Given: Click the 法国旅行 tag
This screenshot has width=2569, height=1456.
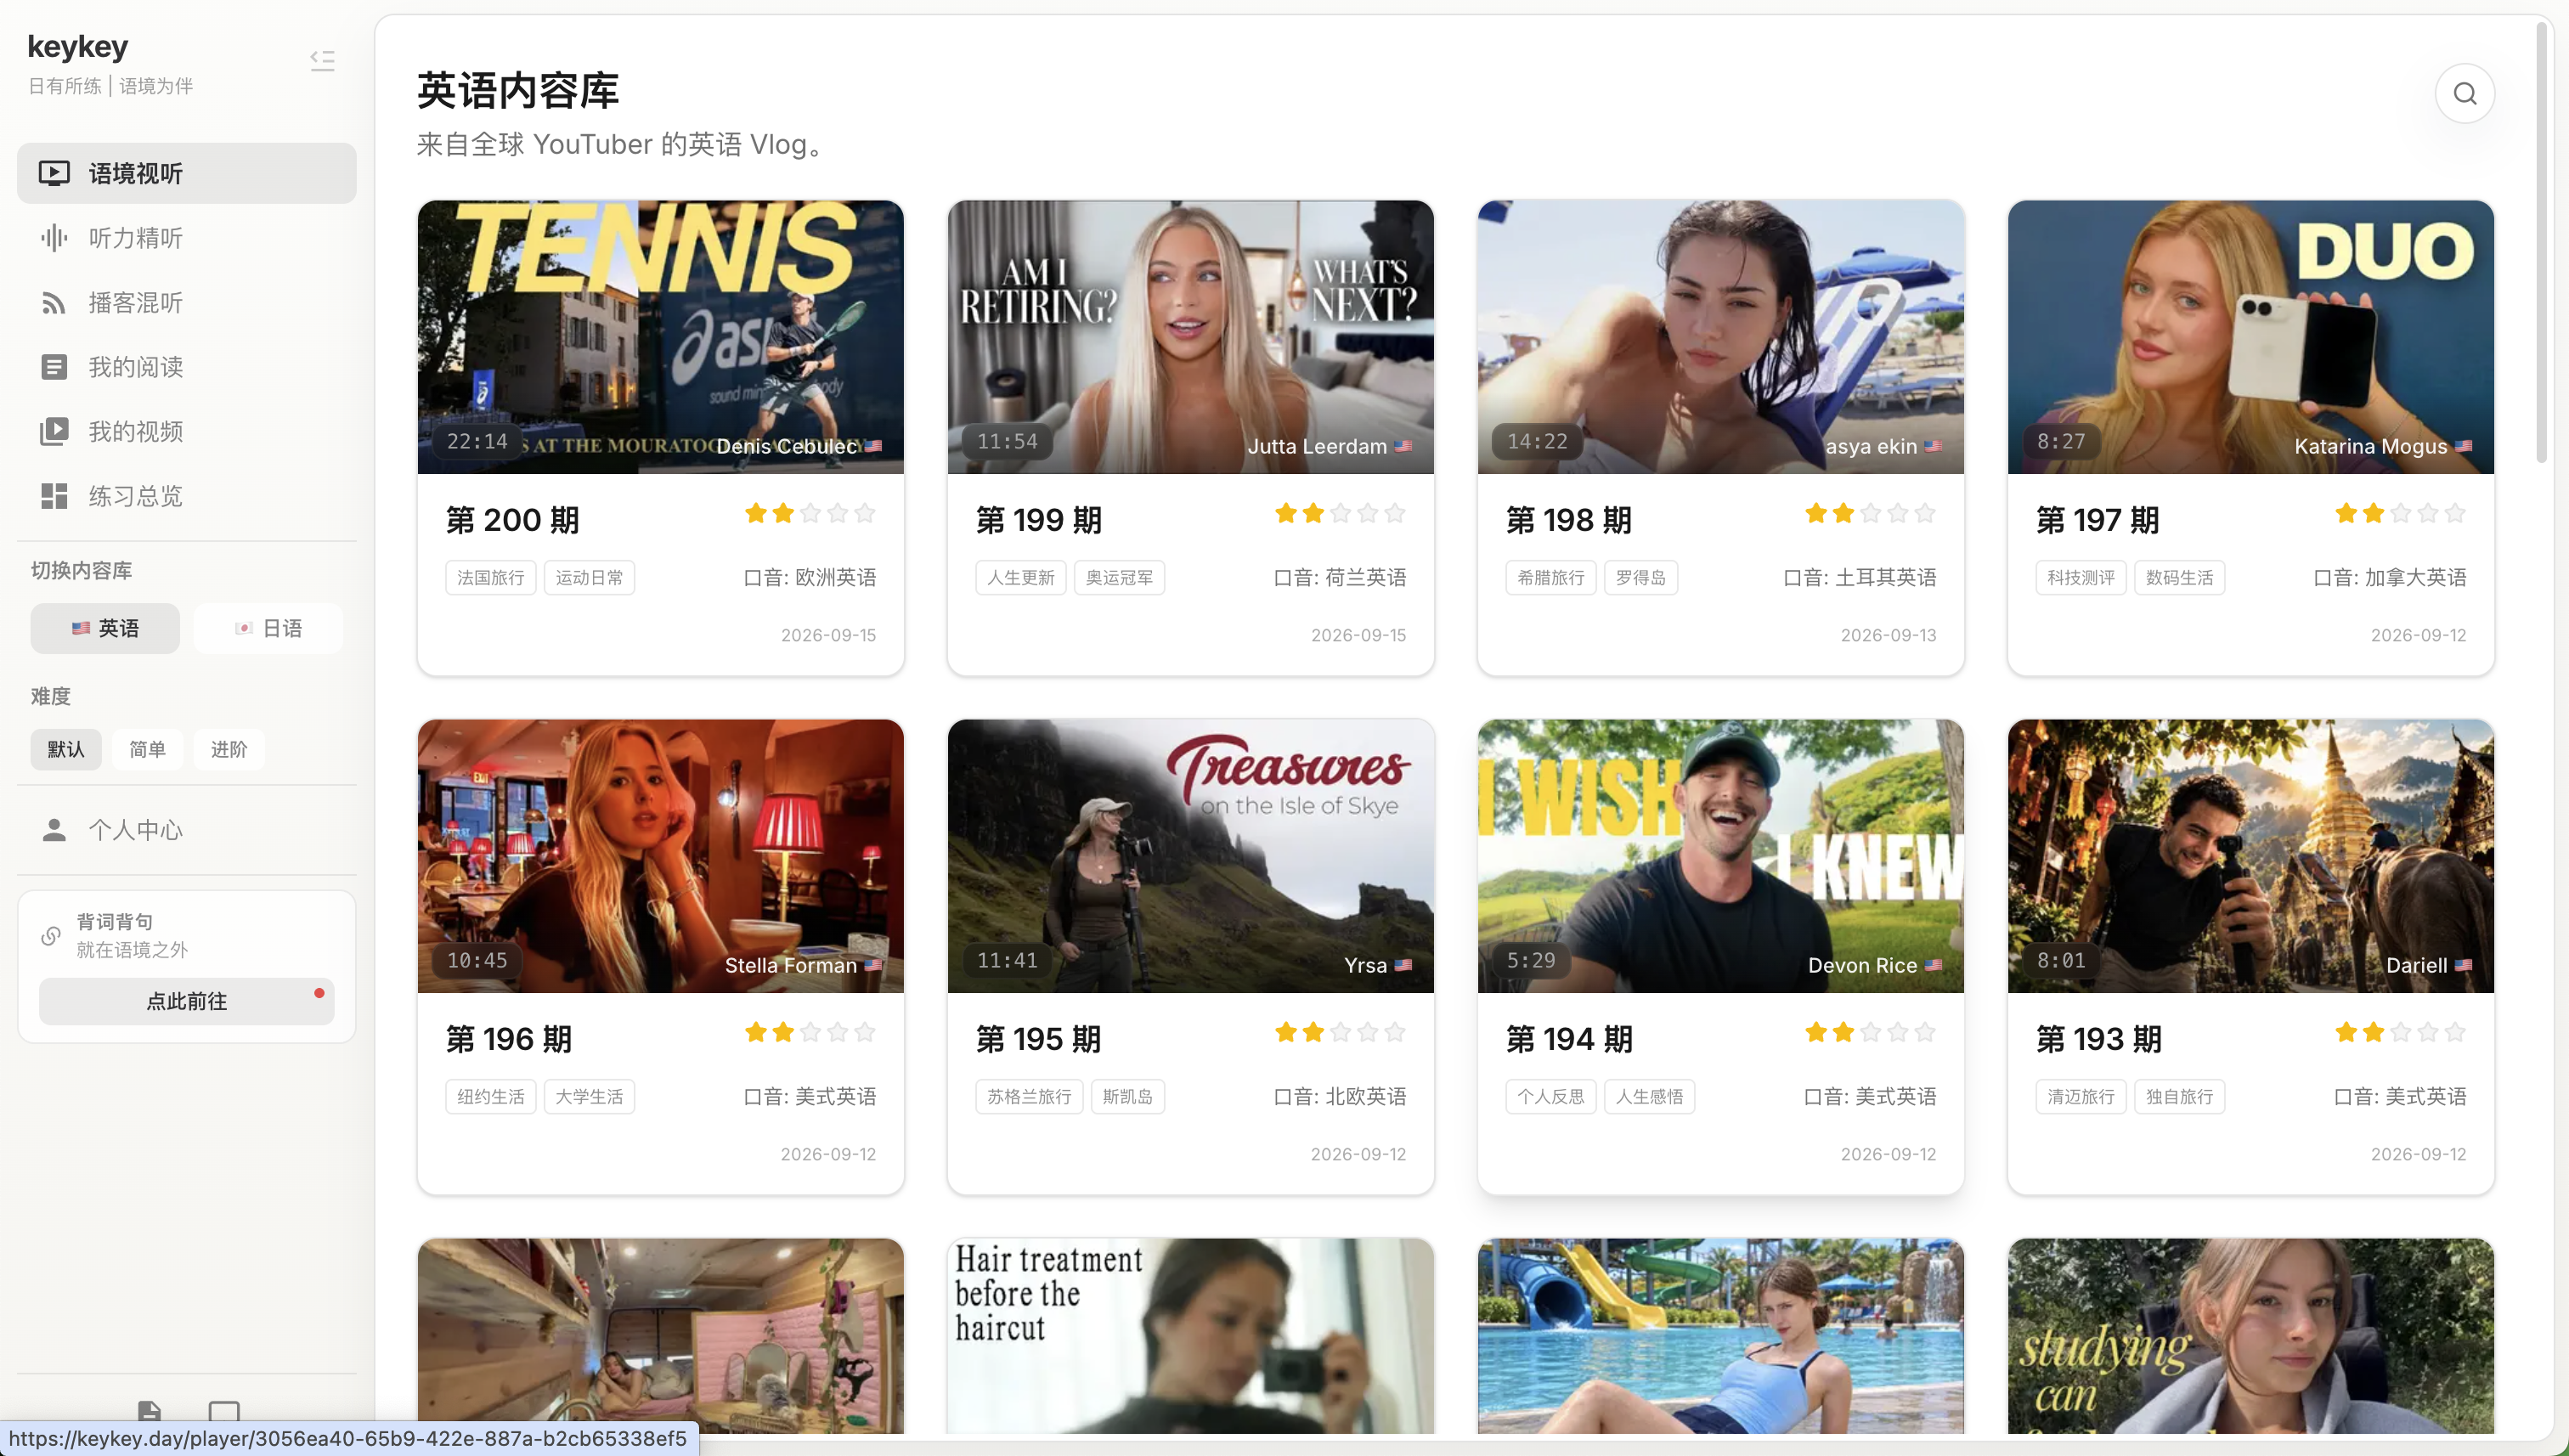Looking at the screenshot, I should 490,578.
